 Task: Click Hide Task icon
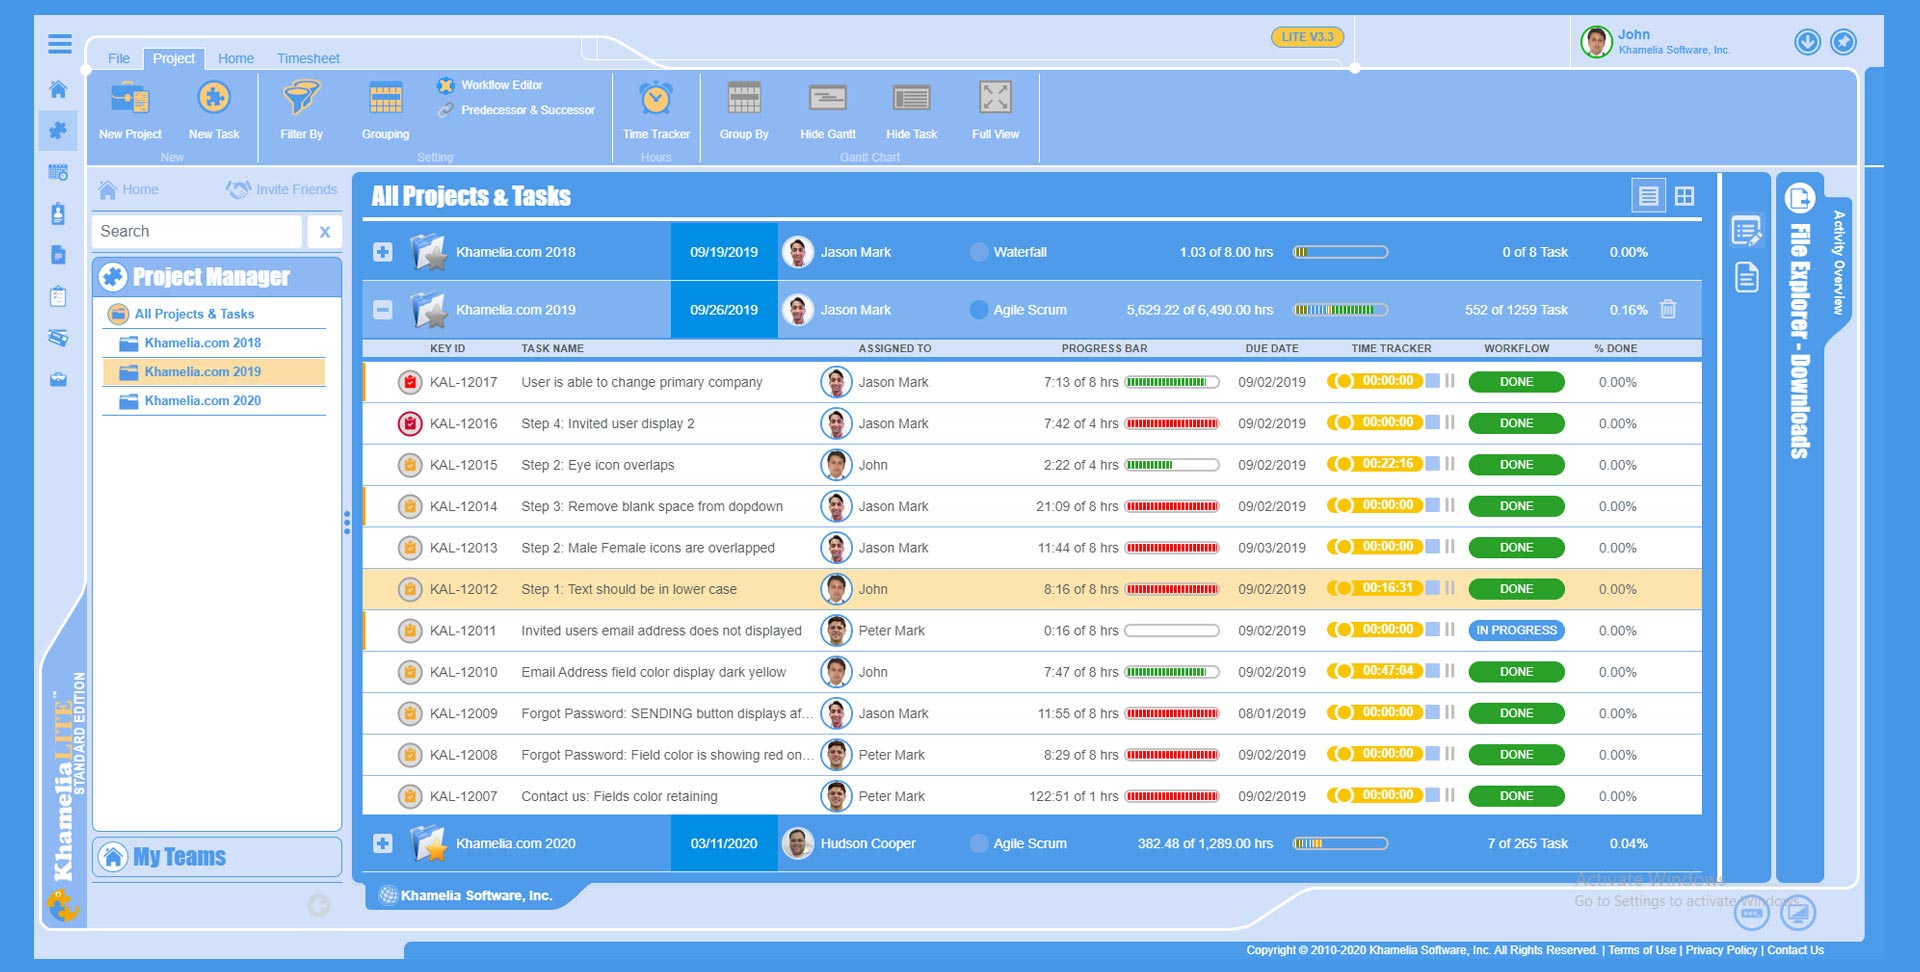pos(911,98)
